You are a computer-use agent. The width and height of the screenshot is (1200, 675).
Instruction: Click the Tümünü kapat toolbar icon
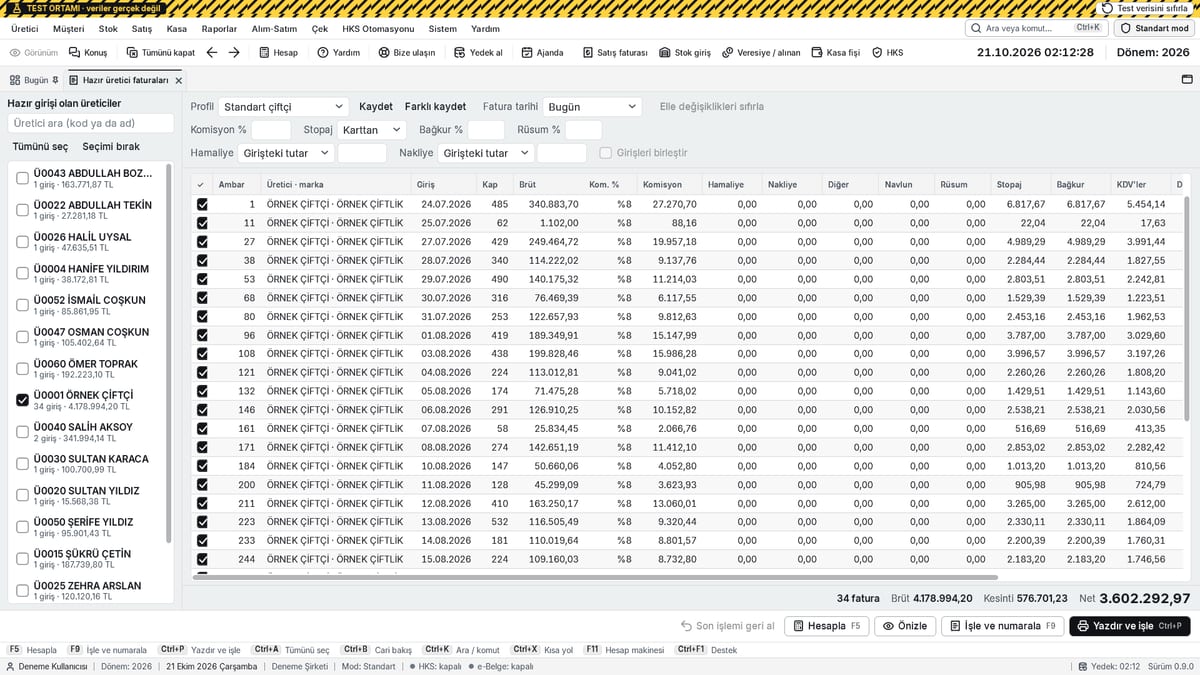point(131,52)
